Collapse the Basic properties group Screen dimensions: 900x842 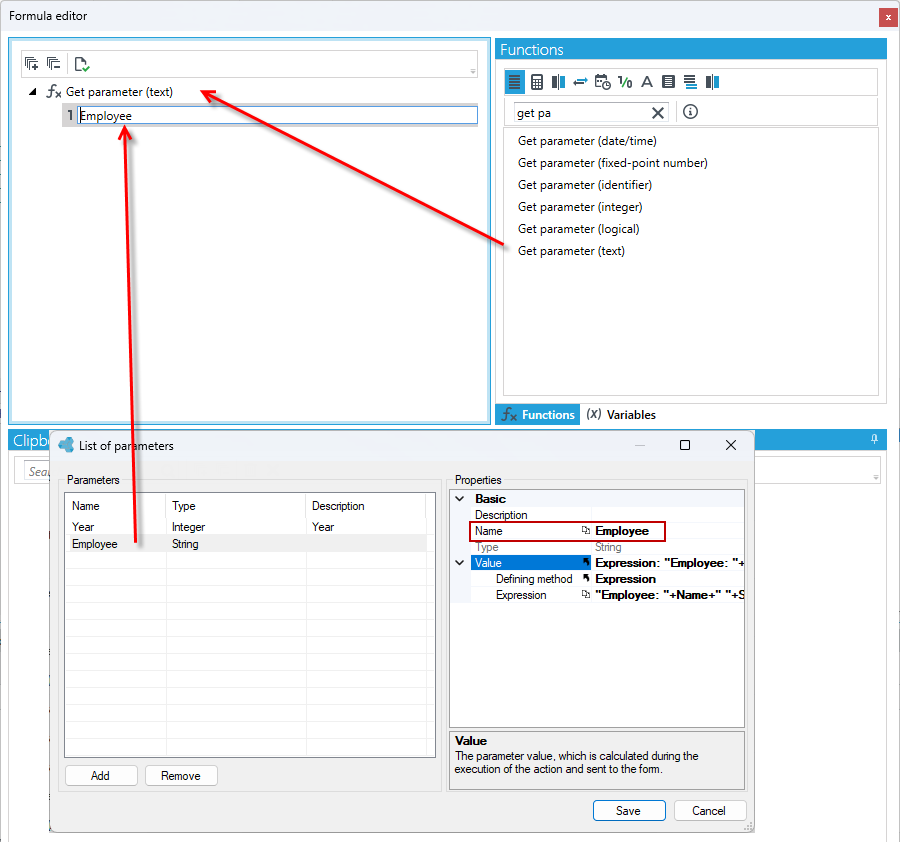[460, 499]
